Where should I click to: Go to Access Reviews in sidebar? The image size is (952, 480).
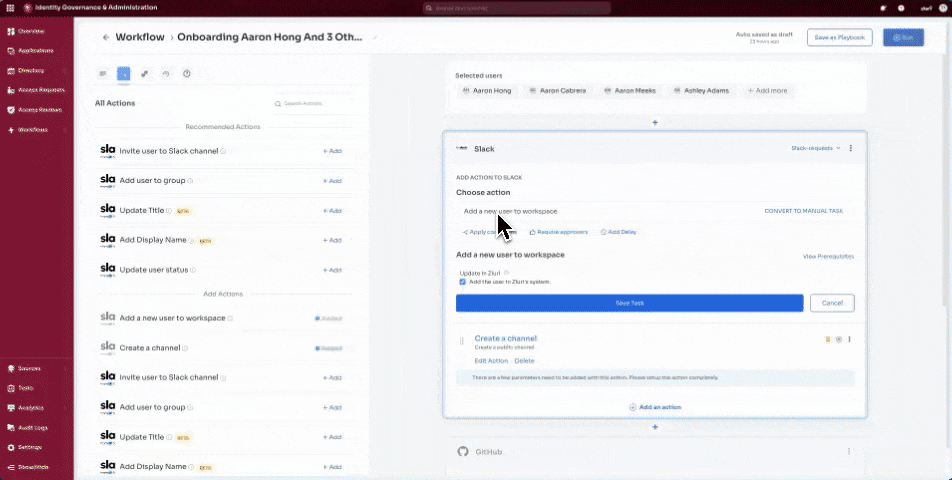(x=34, y=110)
